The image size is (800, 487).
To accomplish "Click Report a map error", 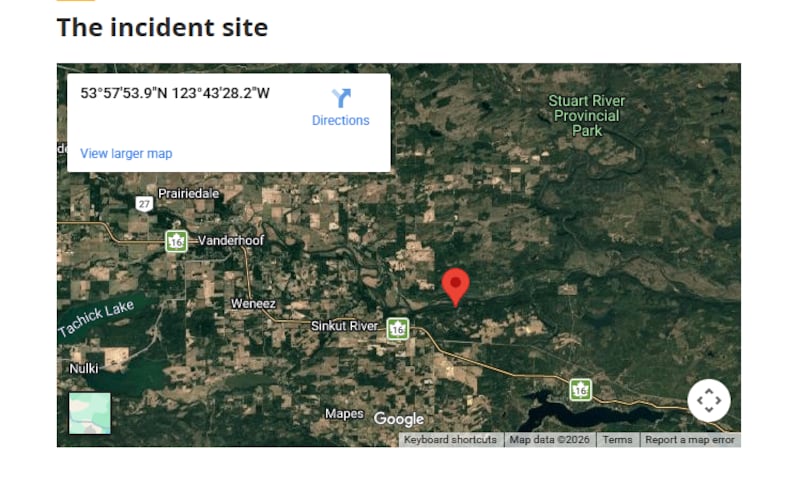I will 690,440.
